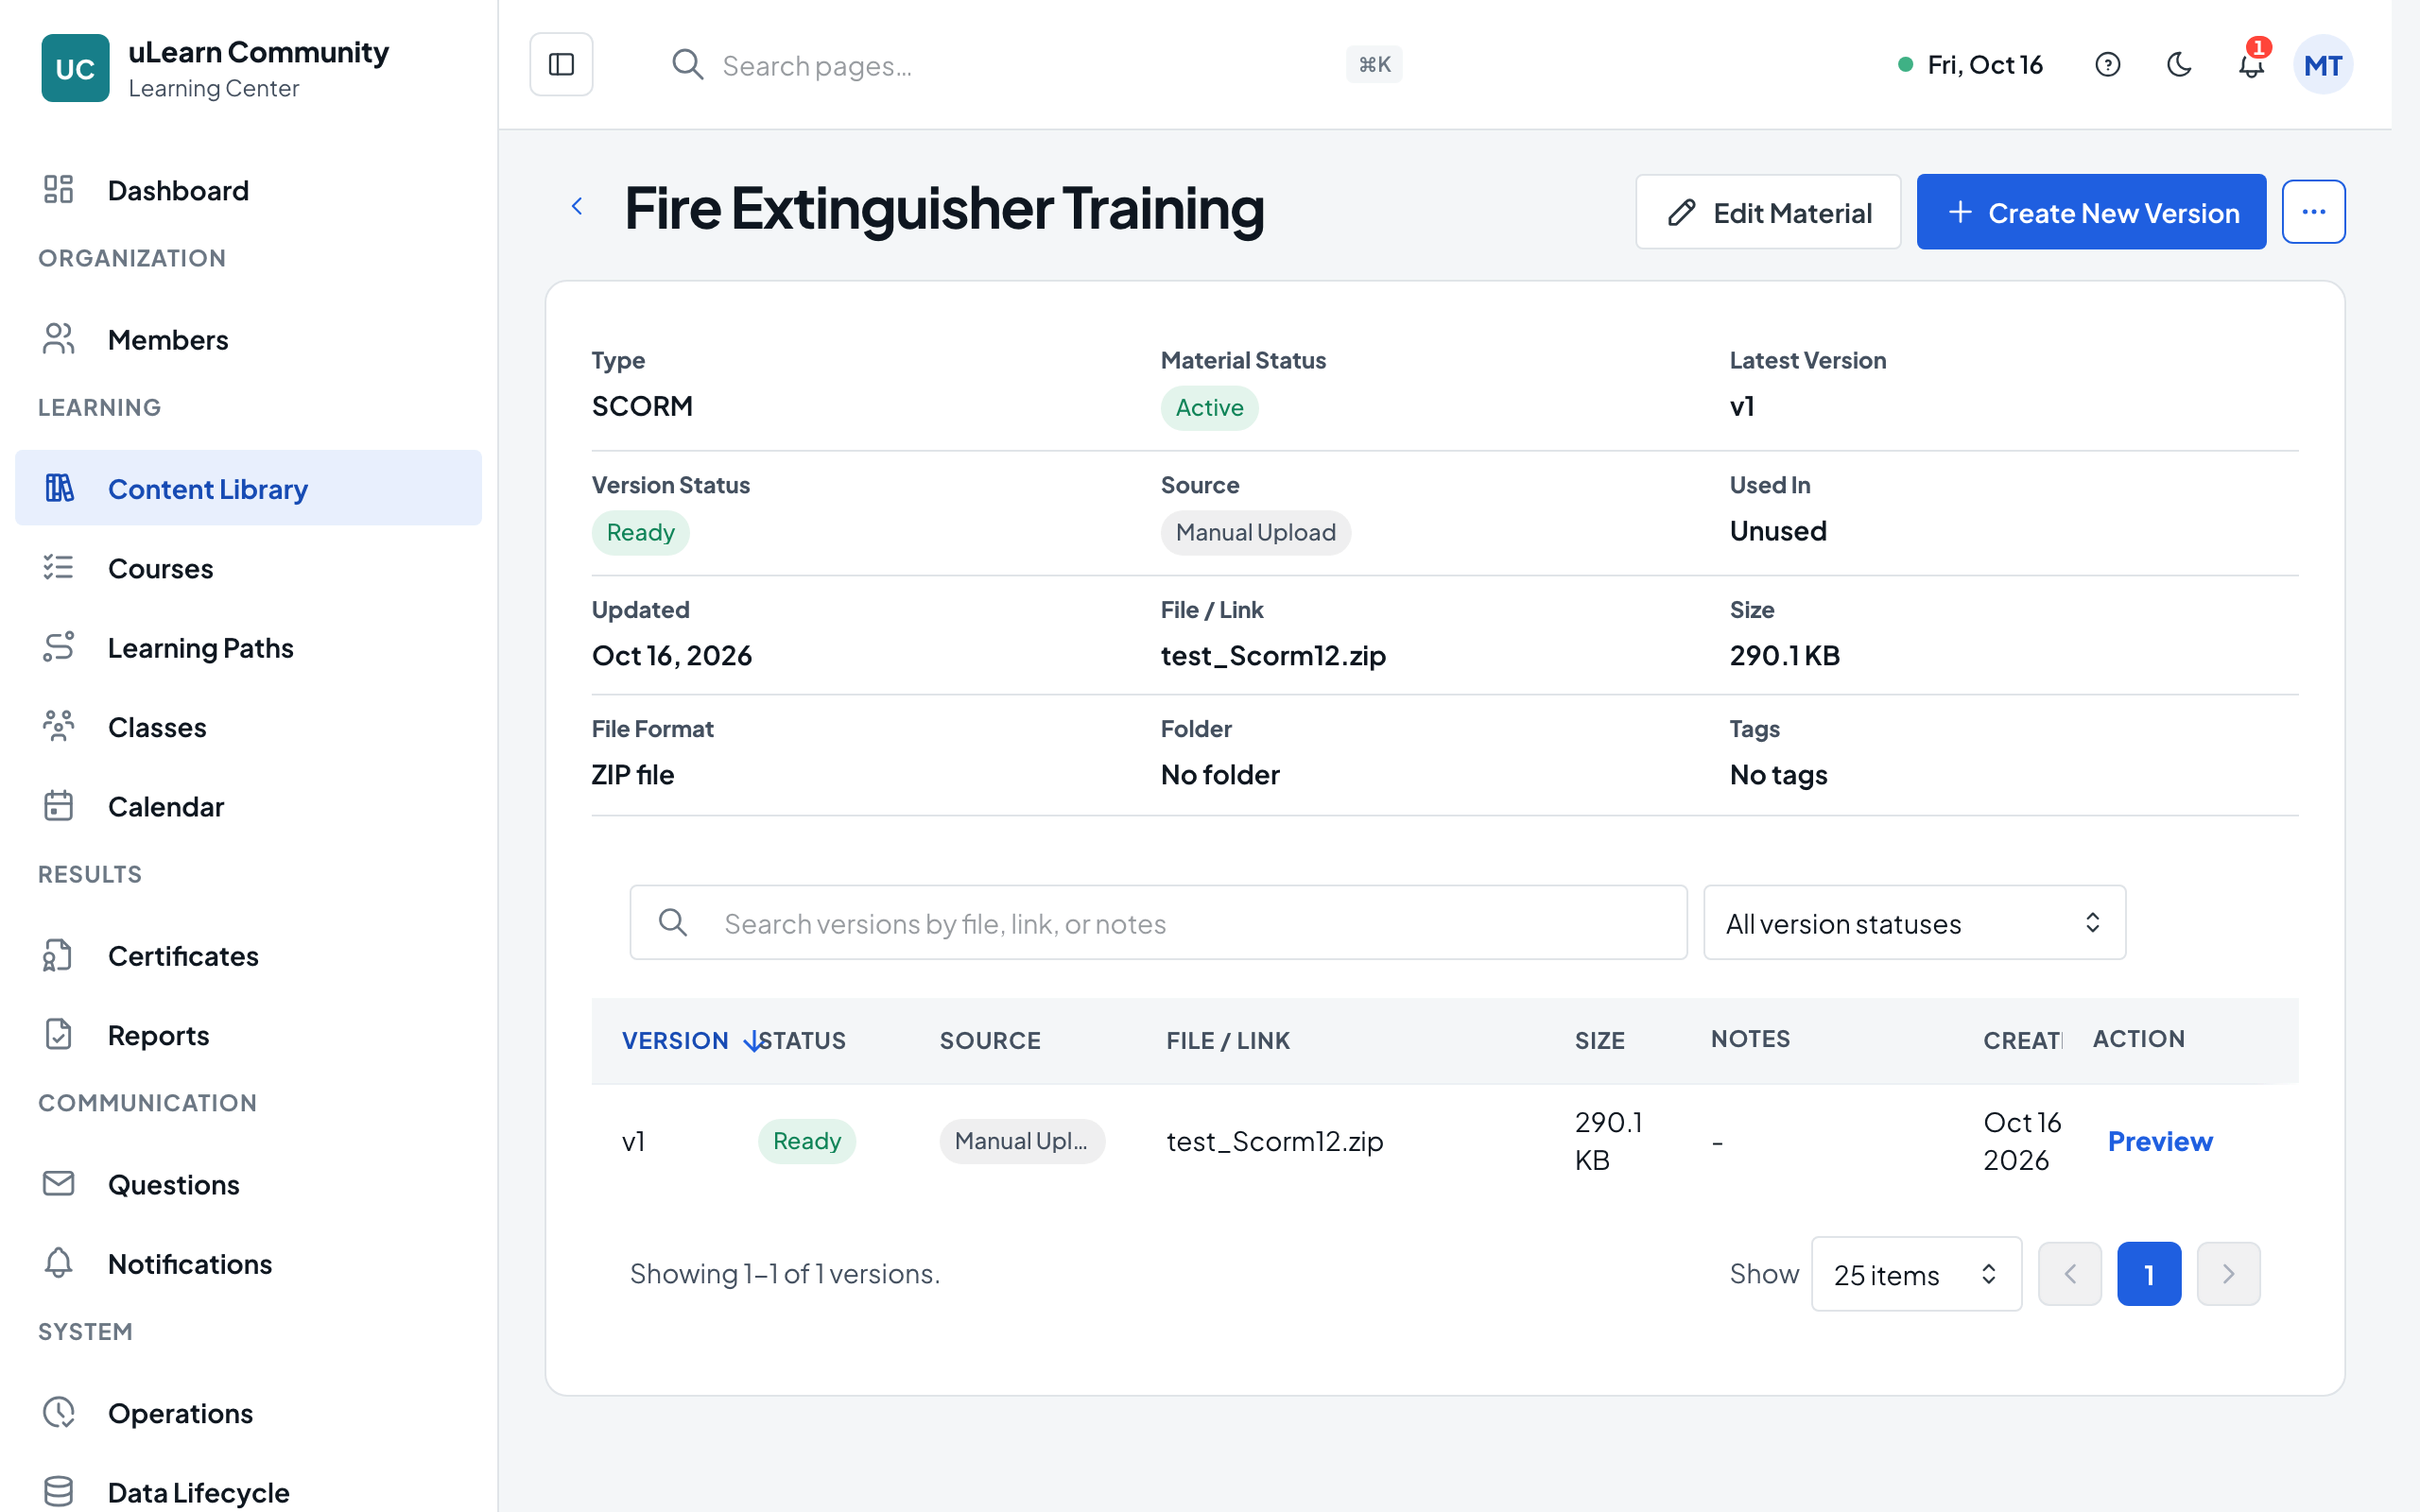Switch to dark mode moon icon
Screen dimensions: 2420x1512
pos(2179,65)
